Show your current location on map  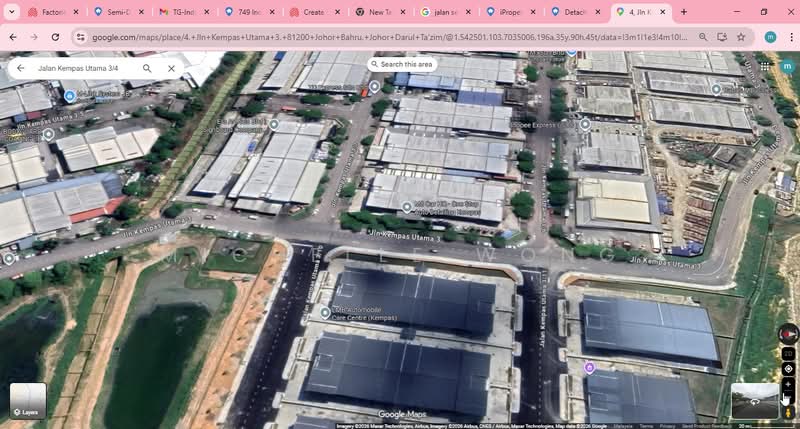[788, 369]
